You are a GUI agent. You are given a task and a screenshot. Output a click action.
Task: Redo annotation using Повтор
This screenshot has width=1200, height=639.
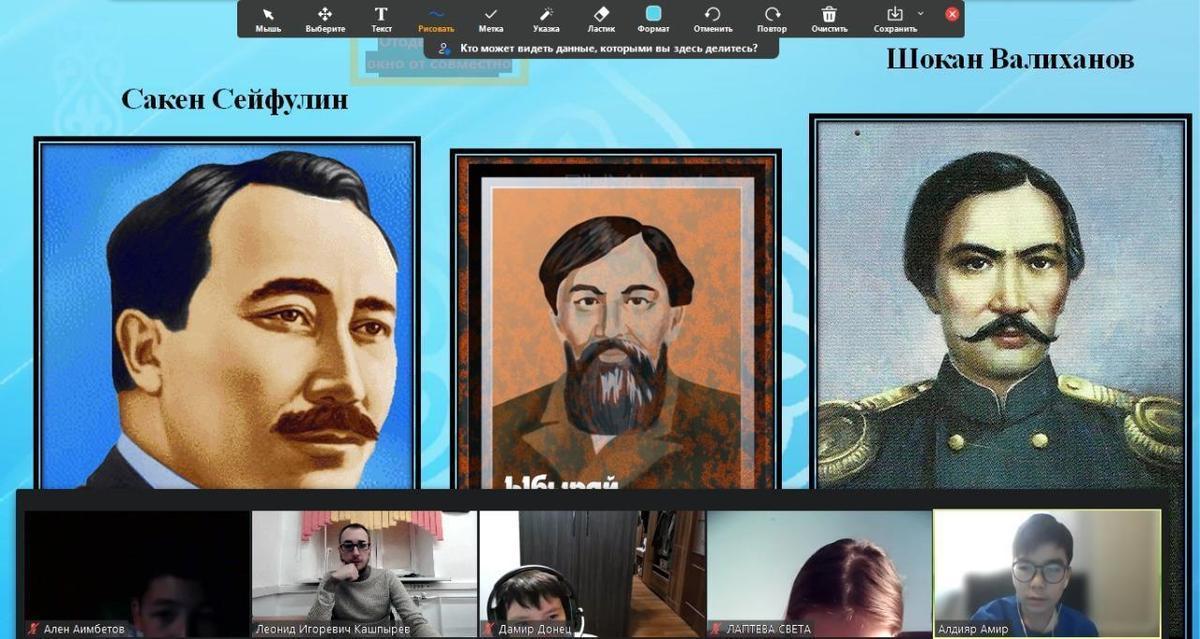pos(771,18)
